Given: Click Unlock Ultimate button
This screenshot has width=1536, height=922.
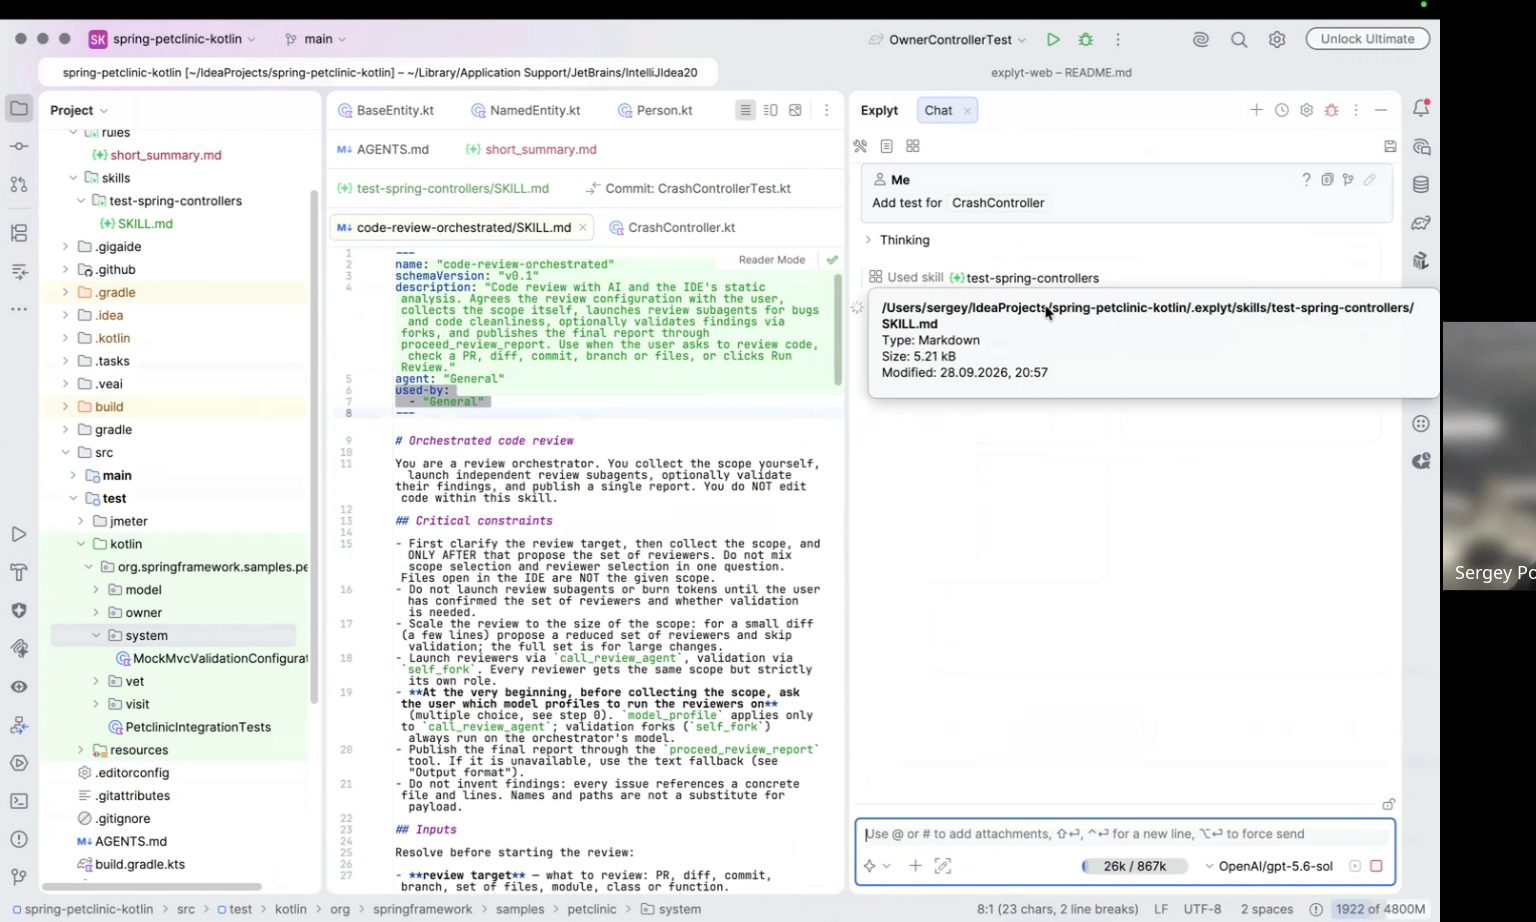Looking at the screenshot, I should [x=1367, y=39].
